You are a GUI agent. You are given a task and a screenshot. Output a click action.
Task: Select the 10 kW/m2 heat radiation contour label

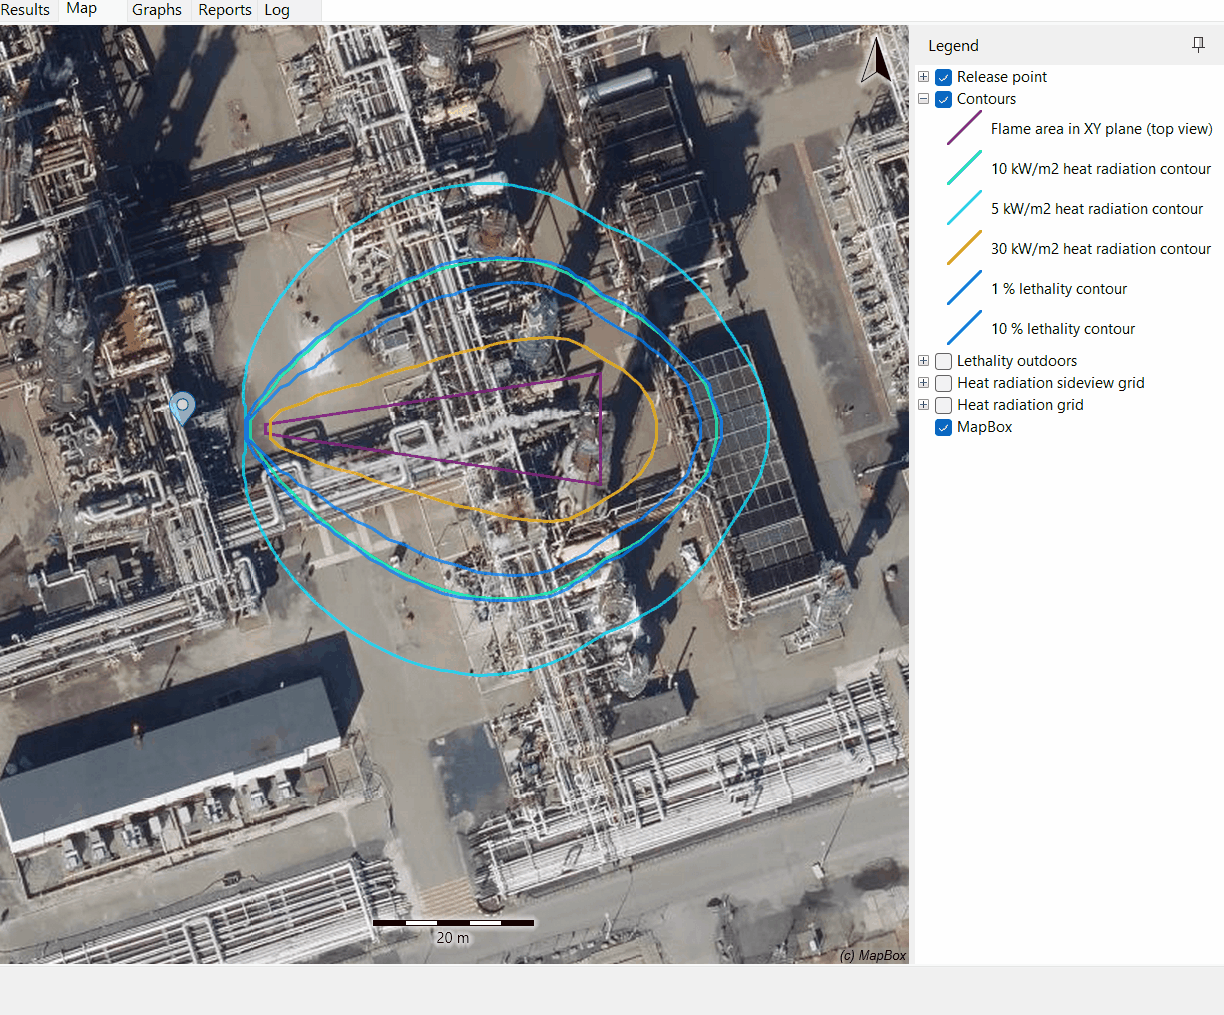pyautogui.click(x=1100, y=168)
